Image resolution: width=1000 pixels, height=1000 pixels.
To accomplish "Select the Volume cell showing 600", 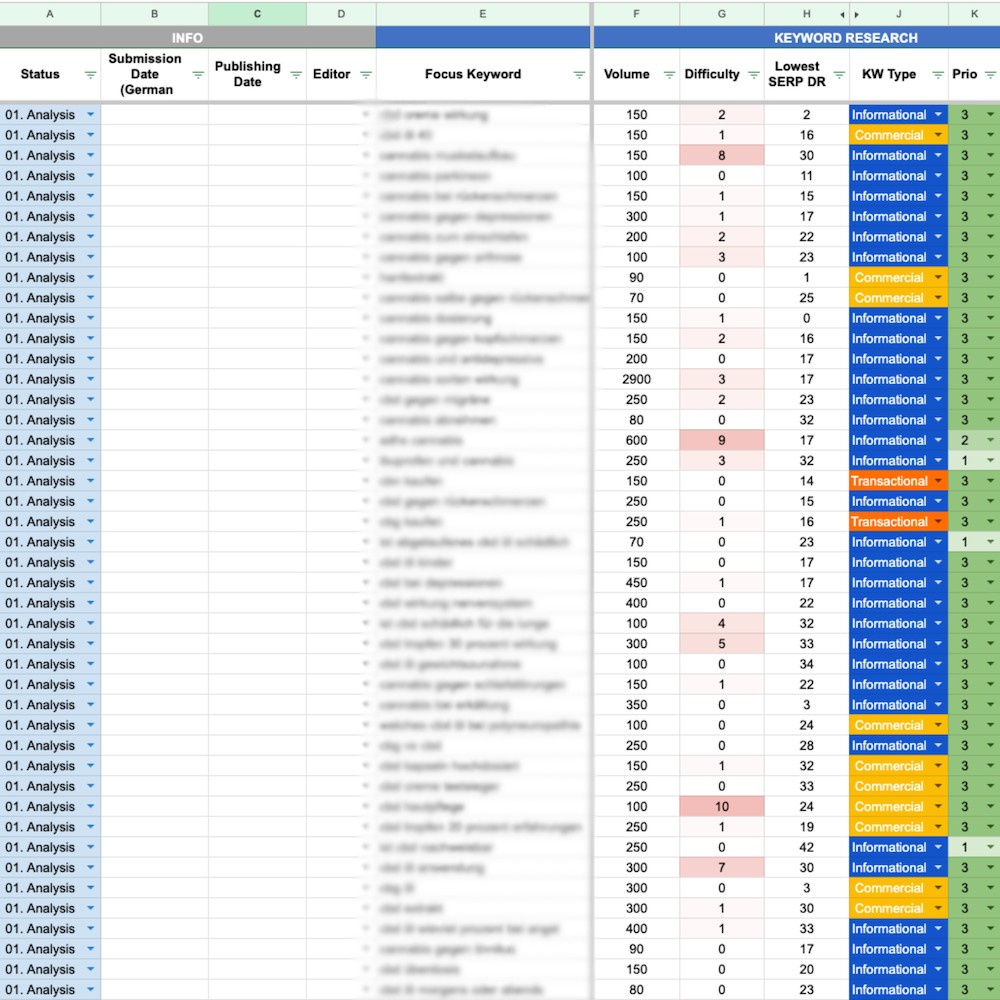I will pos(636,440).
